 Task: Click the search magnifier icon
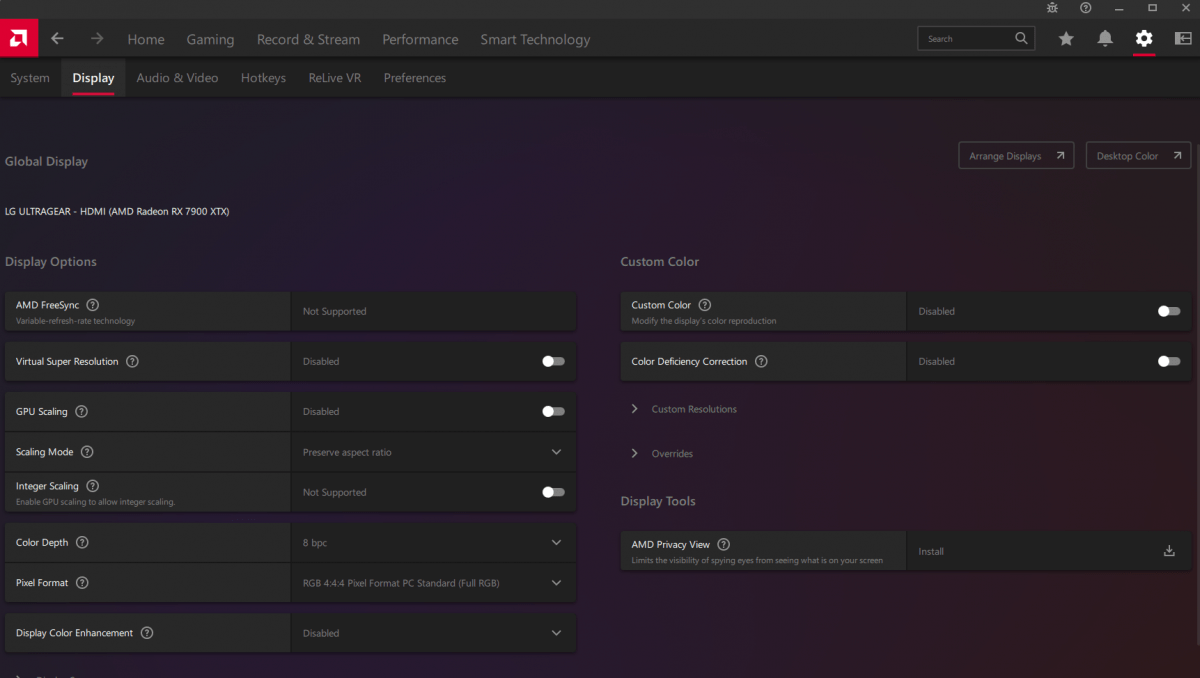point(1021,38)
